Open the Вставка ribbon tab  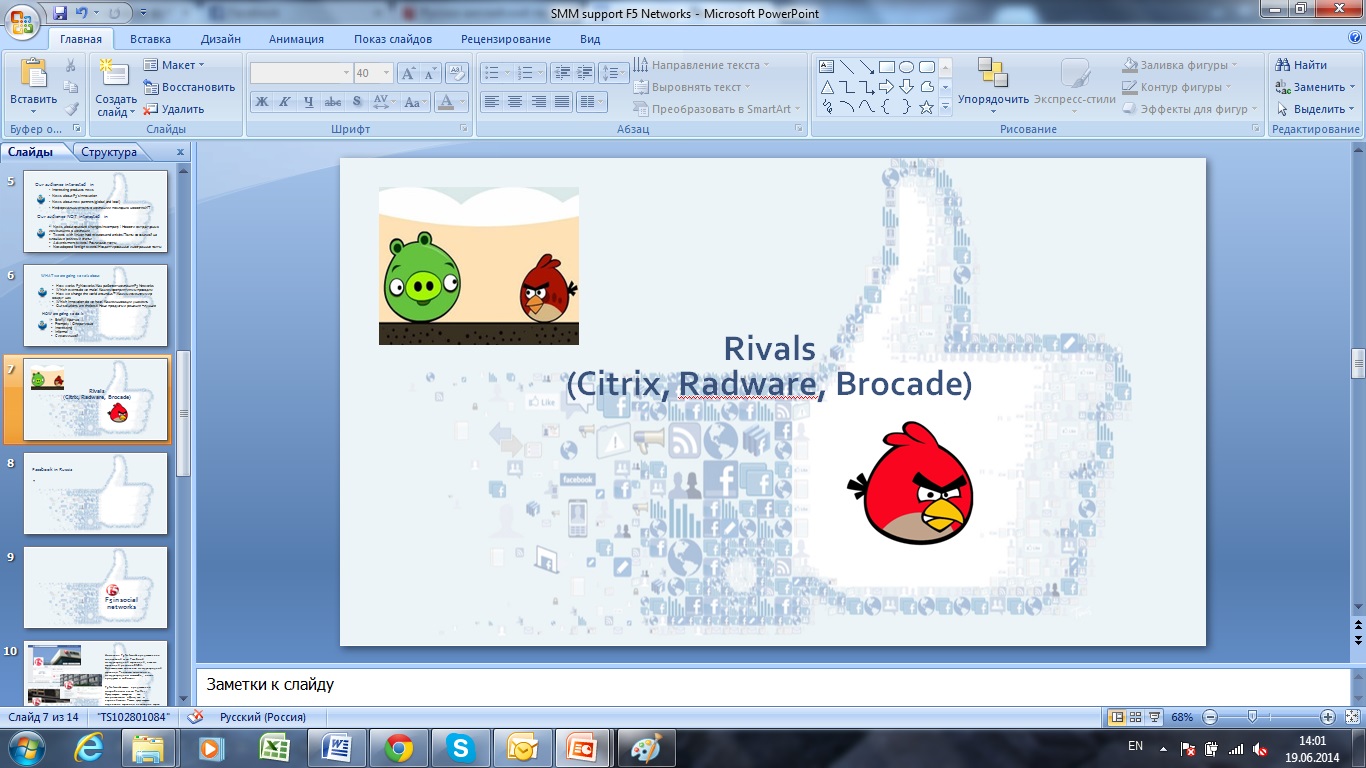150,39
